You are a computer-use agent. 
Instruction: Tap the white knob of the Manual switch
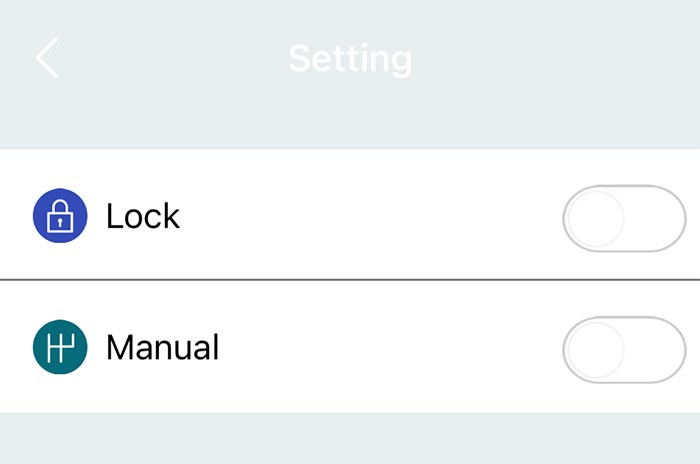595,349
